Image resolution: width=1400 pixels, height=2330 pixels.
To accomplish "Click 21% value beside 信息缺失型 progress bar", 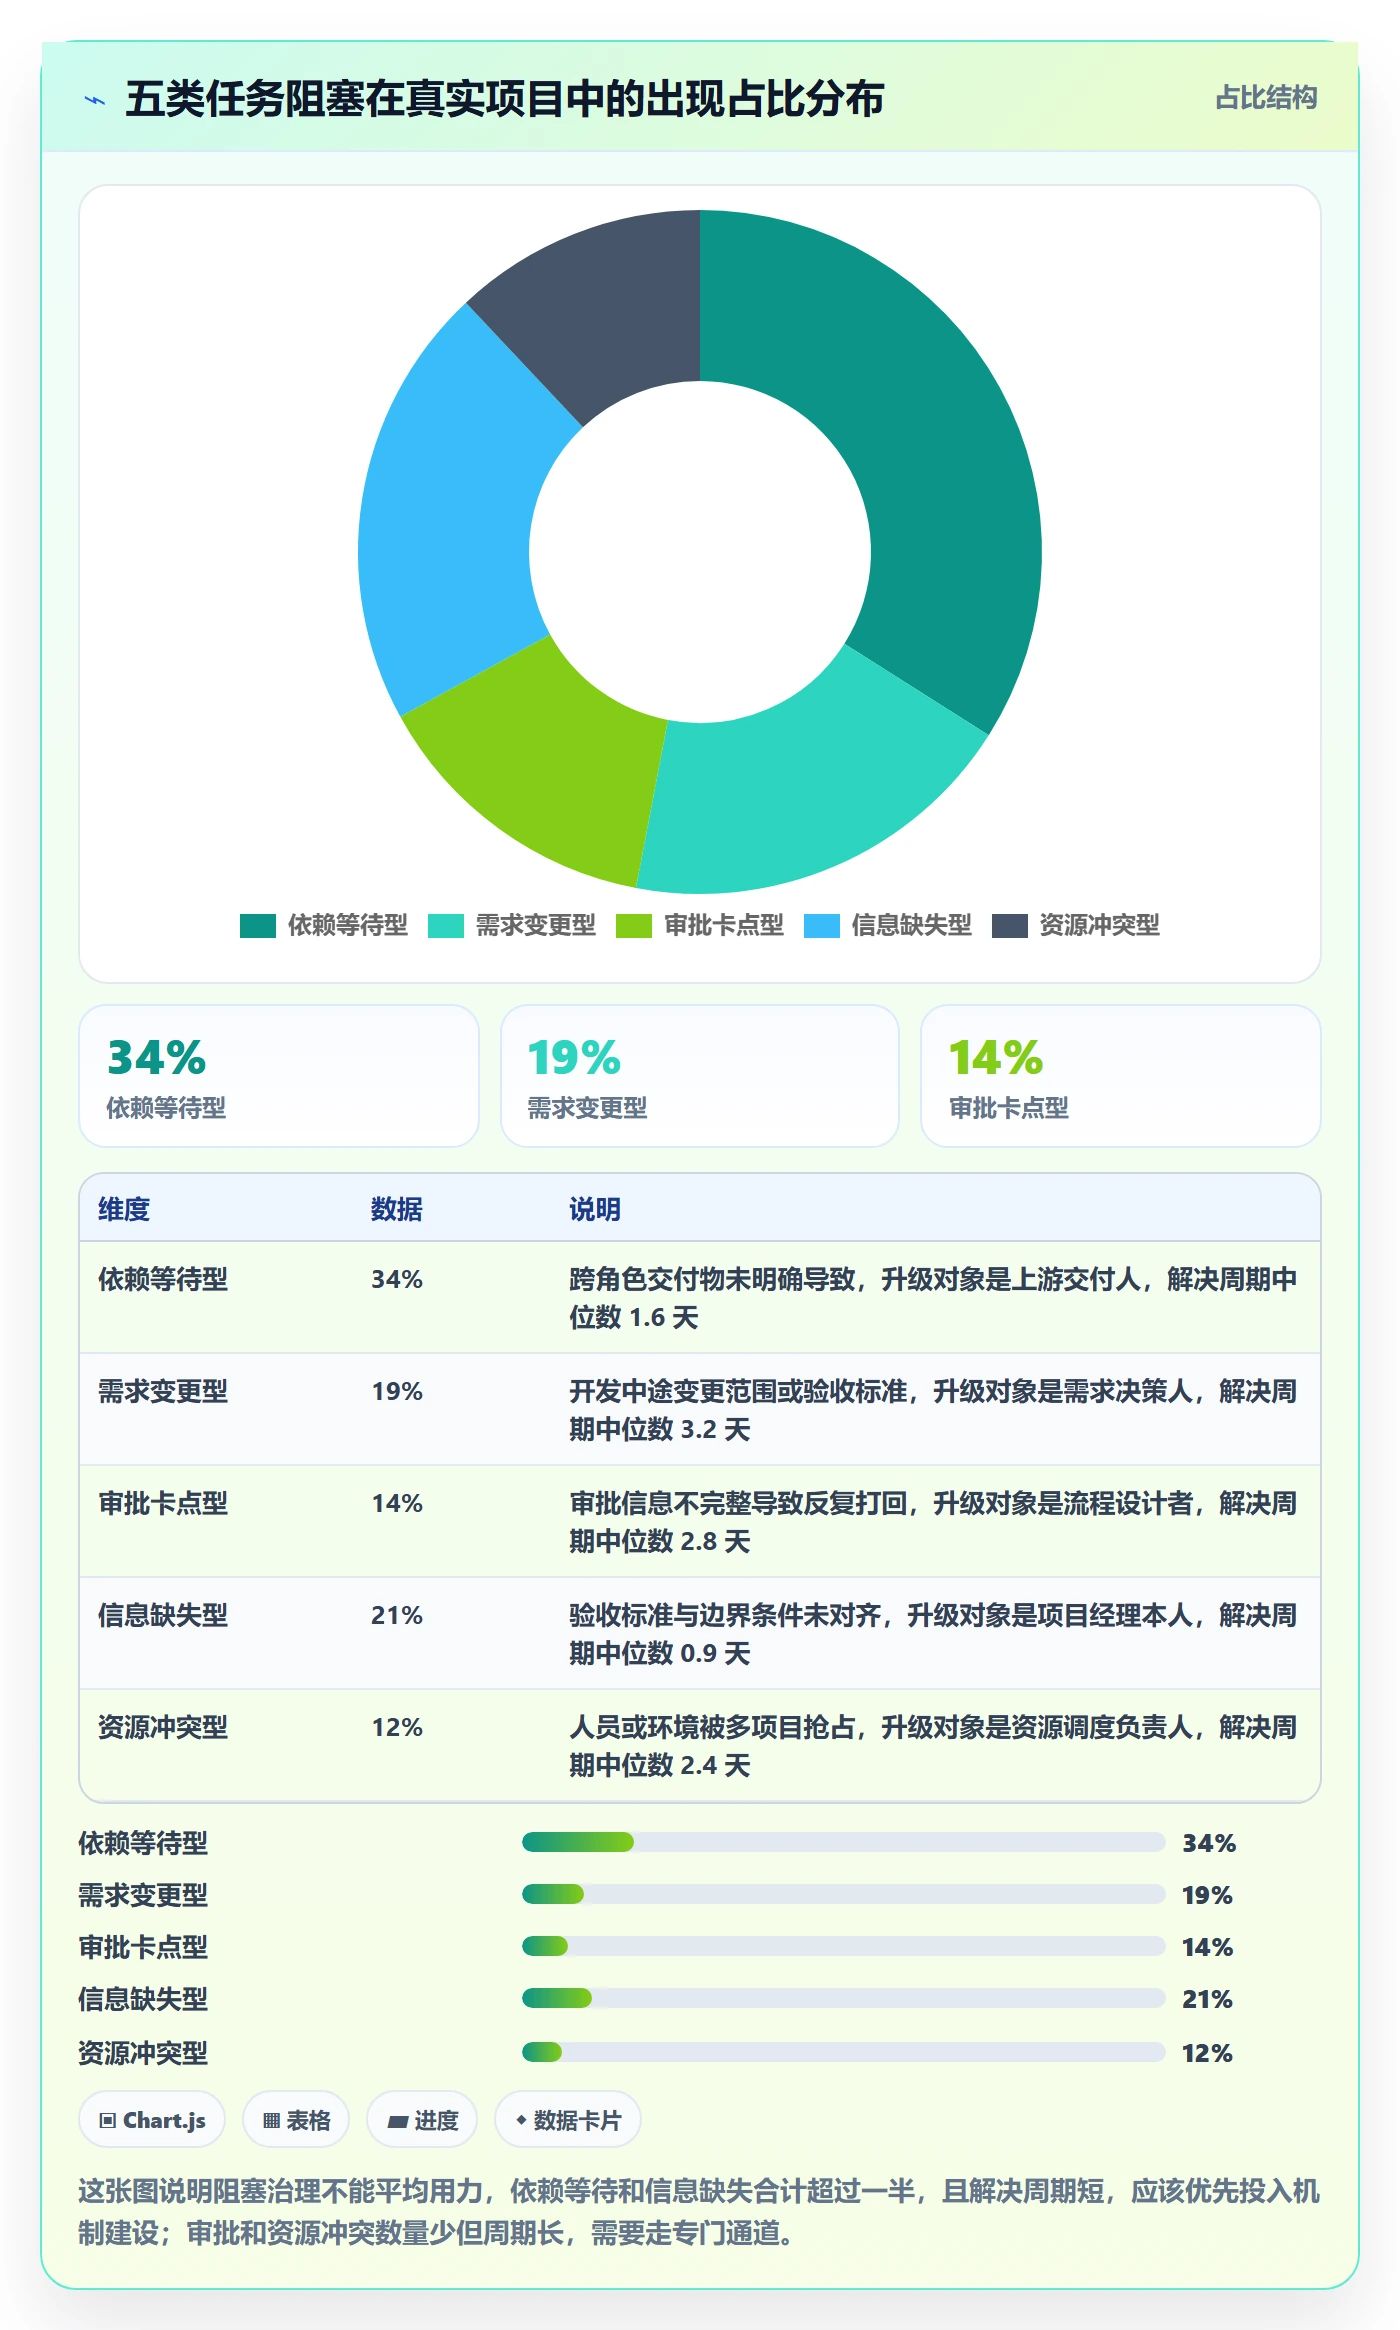I will pyautogui.click(x=1207, y=1999).
